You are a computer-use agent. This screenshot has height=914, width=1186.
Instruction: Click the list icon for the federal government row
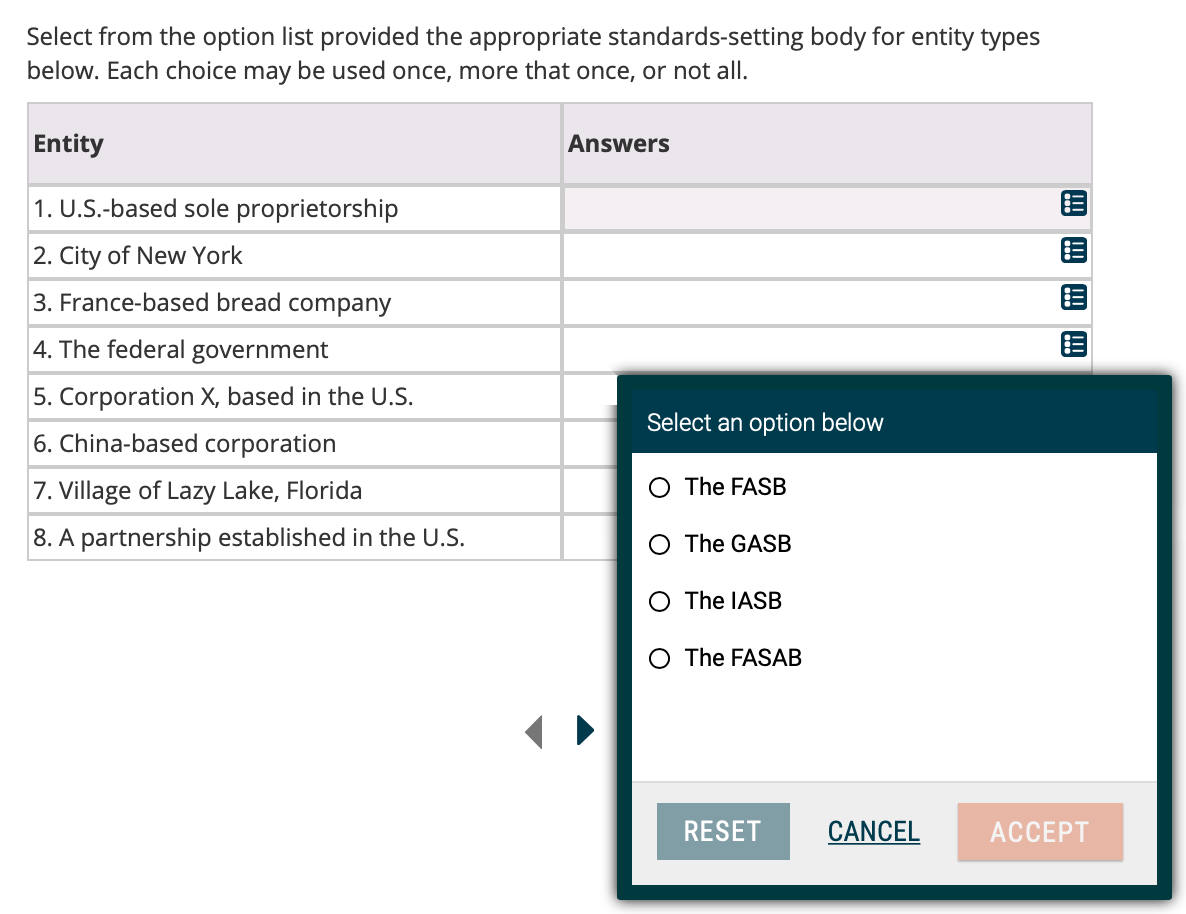pos(1073,344)
